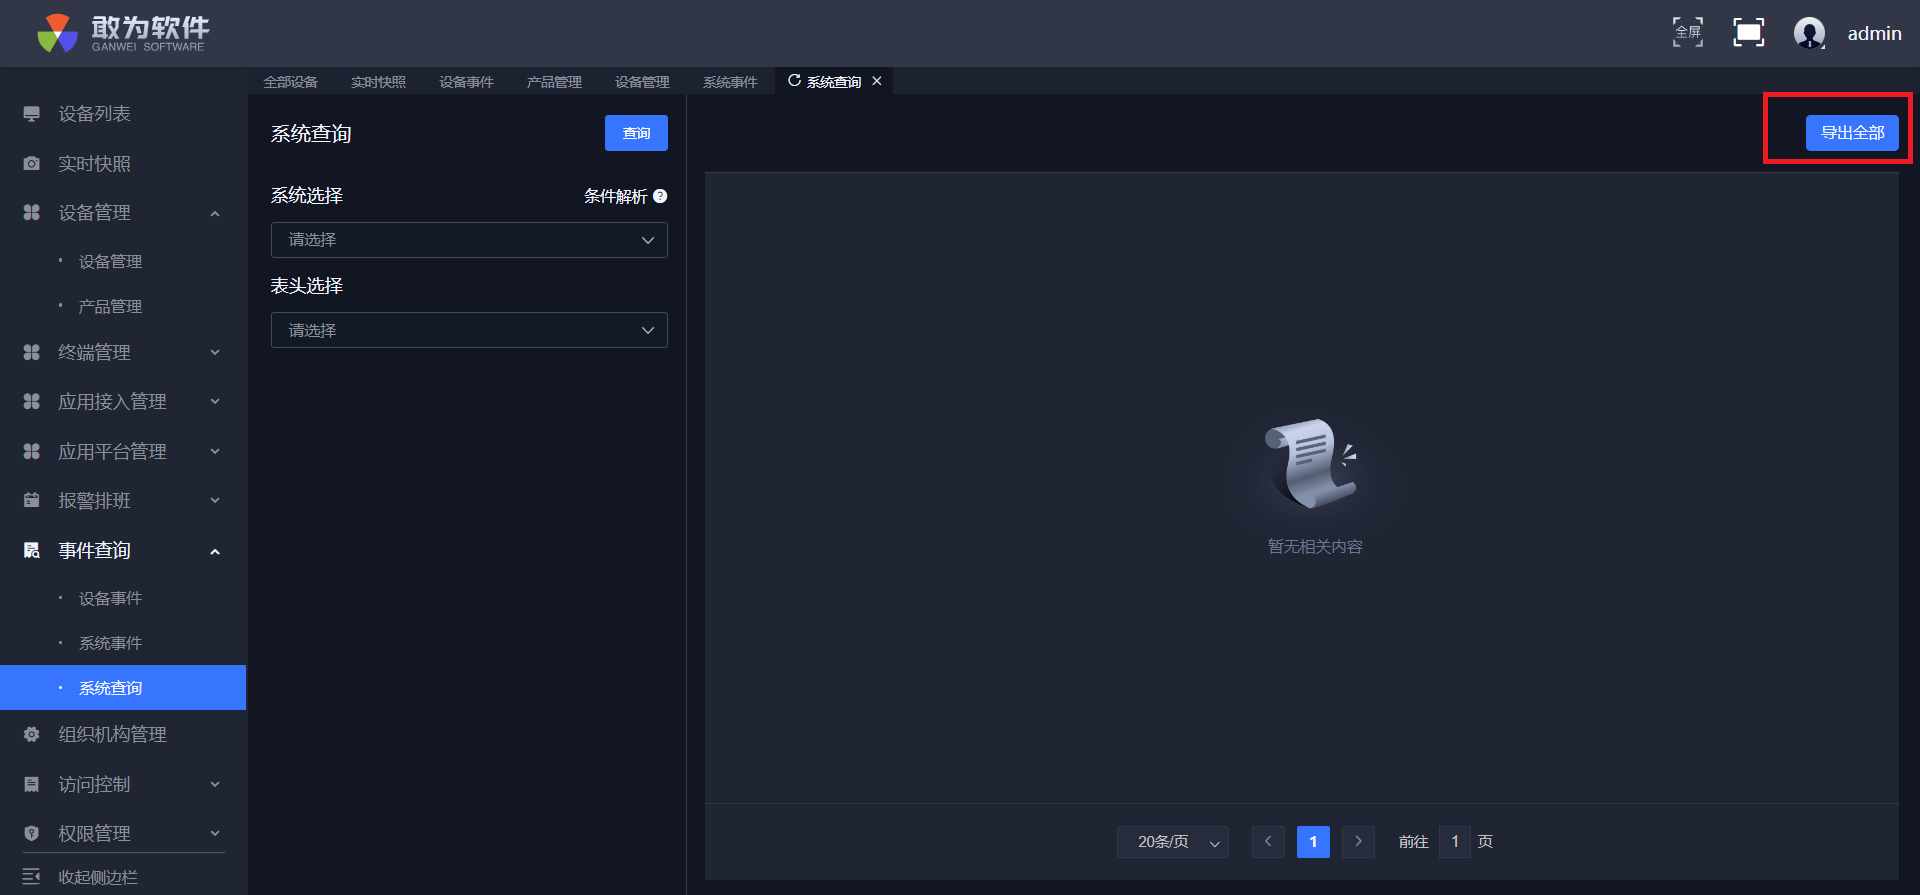Click the admin username
The height and width of the screenshot is (895, 1920).
[1875, 33]
